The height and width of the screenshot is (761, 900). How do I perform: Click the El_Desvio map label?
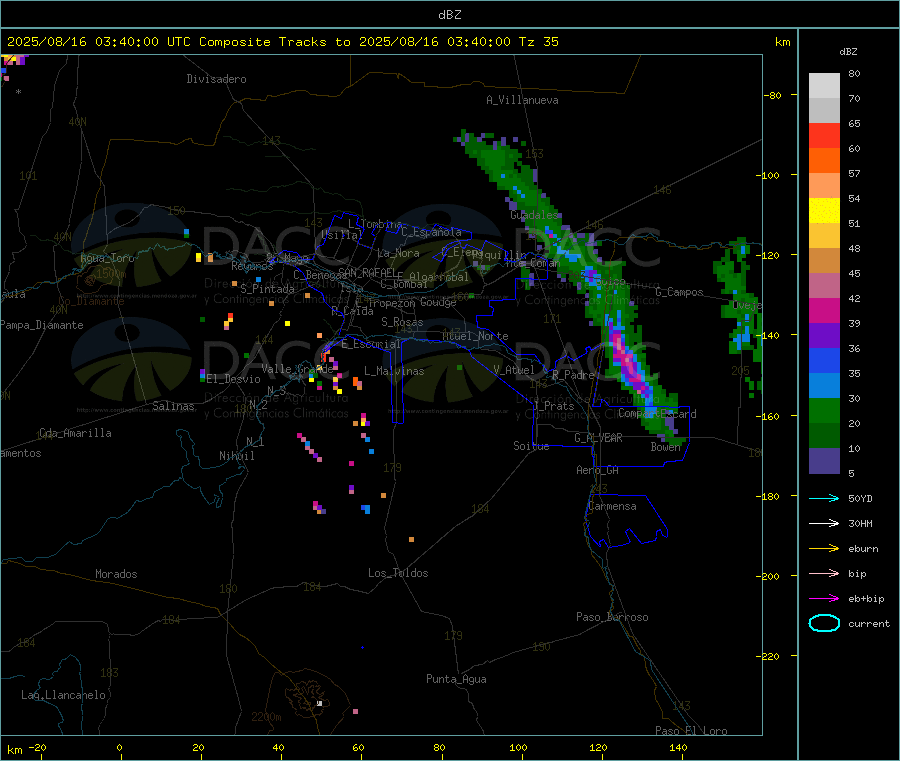click(x=233, y=379)
